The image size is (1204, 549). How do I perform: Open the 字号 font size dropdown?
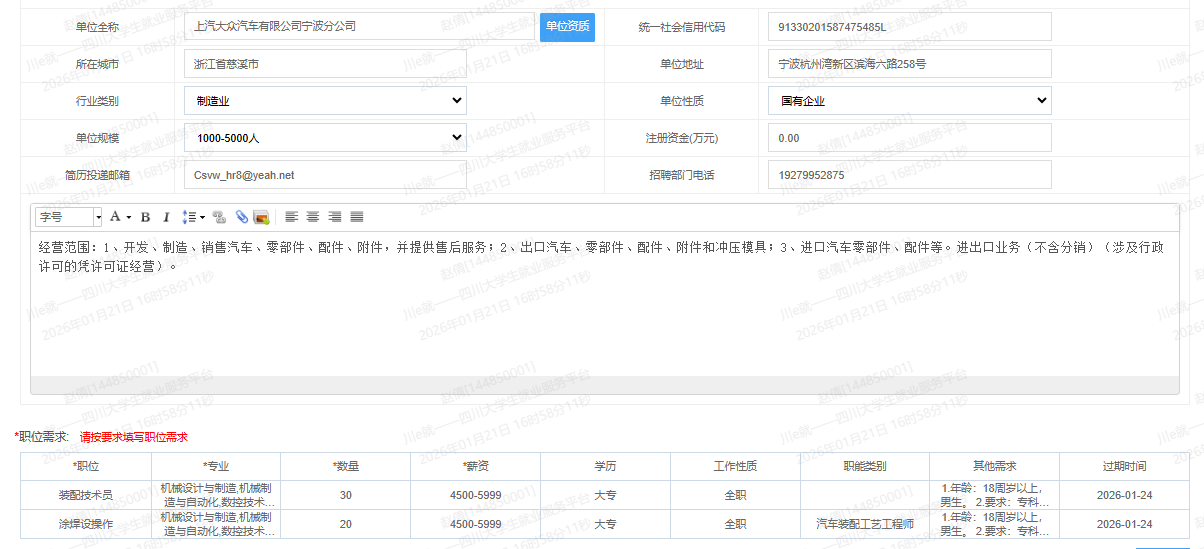click(69, 217)
